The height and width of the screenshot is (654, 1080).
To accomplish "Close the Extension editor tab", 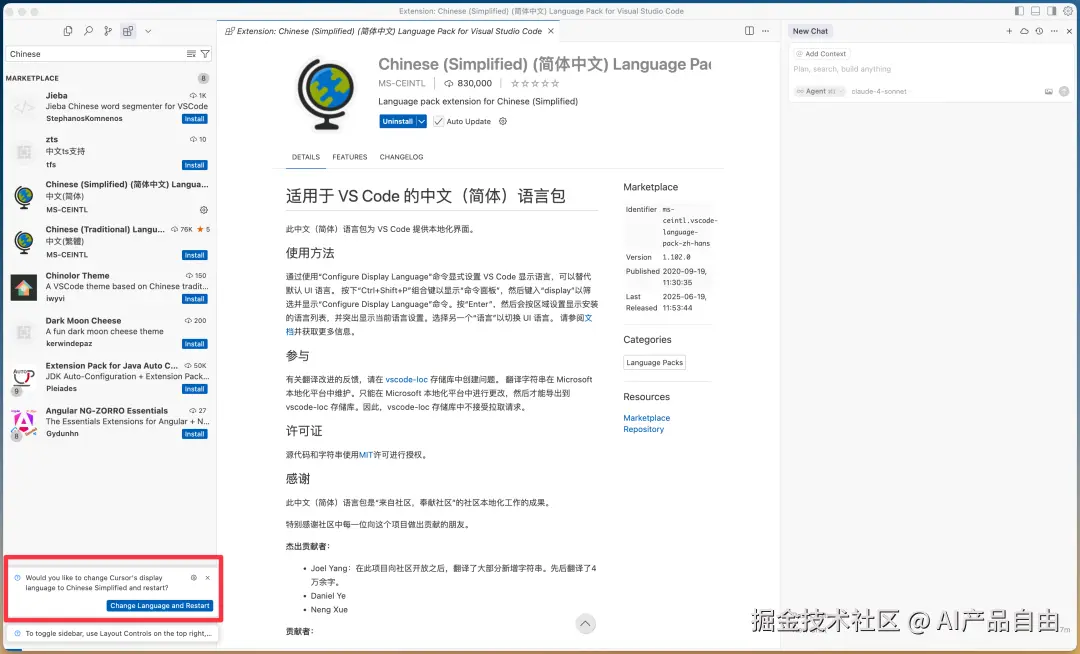I will [550, 31].
